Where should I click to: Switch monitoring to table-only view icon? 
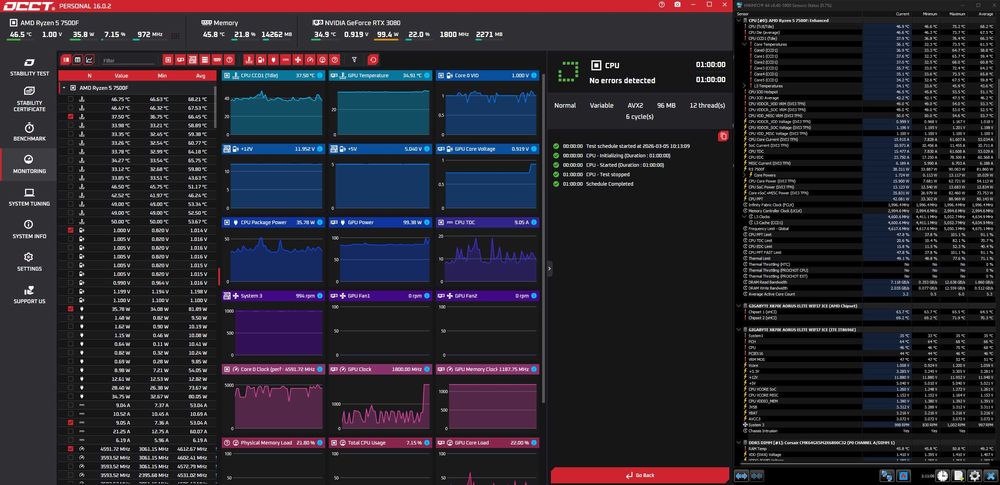[78, 59]
